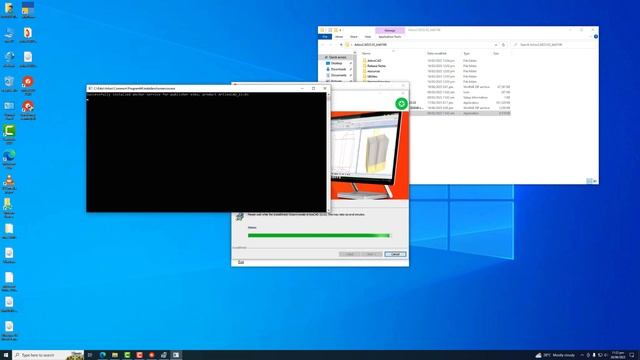The image size is (640, 360).
Task: Select the VLC media player desktop icon
Action: (9, 184)
